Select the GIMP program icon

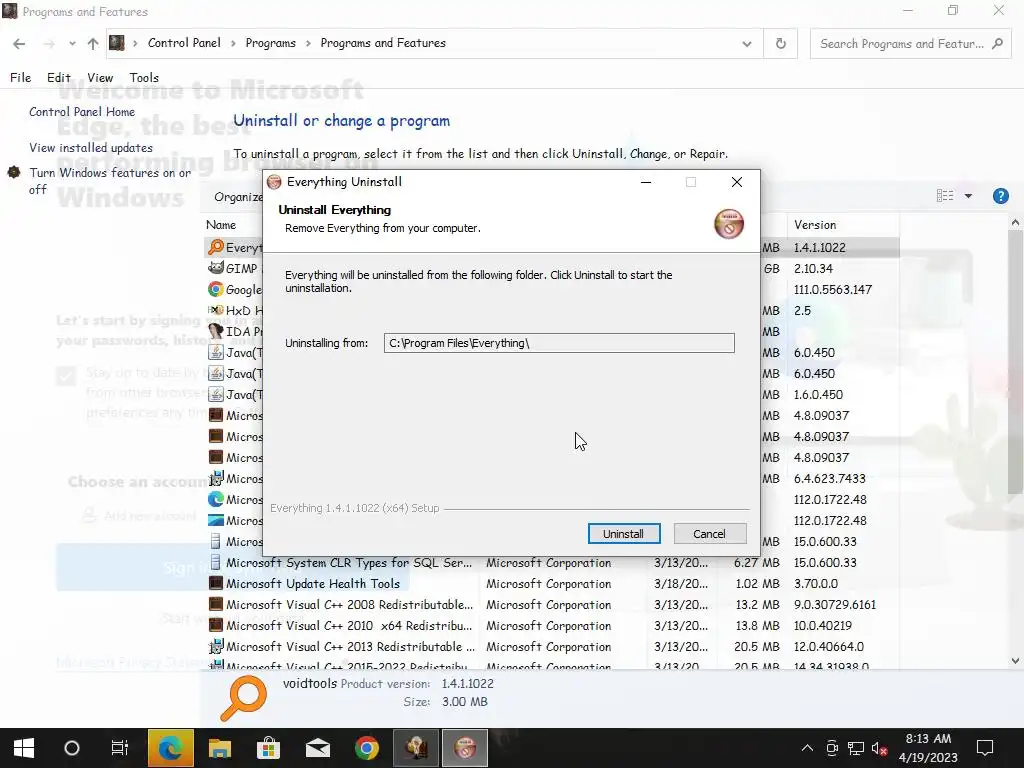coord(216,268)
